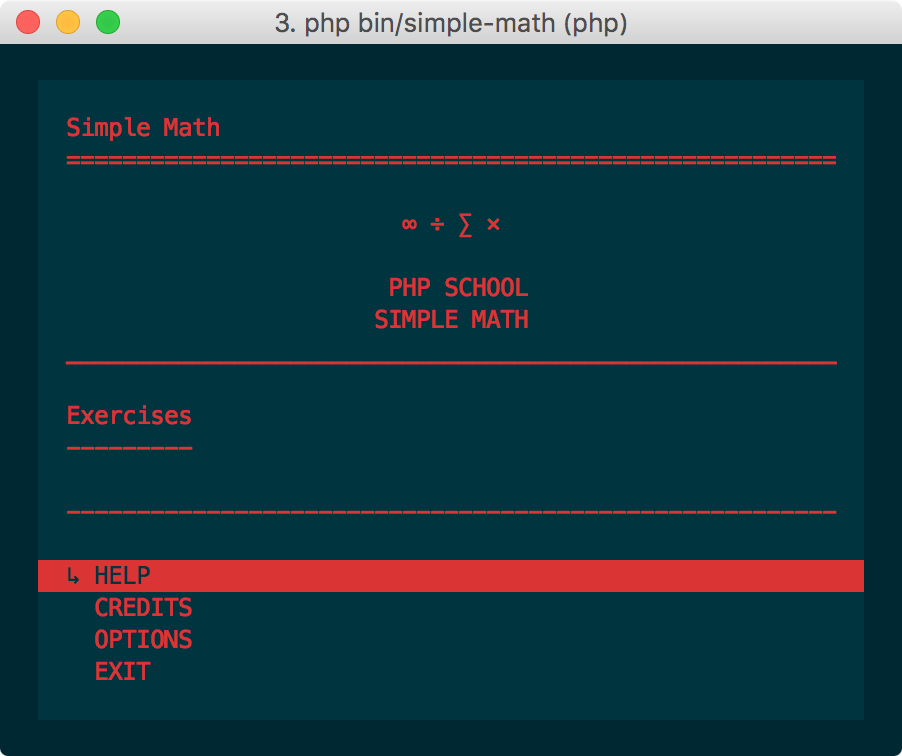The image size is (902, 756).
Task: Select the HELP menu item
Action: tap(450, 575)
